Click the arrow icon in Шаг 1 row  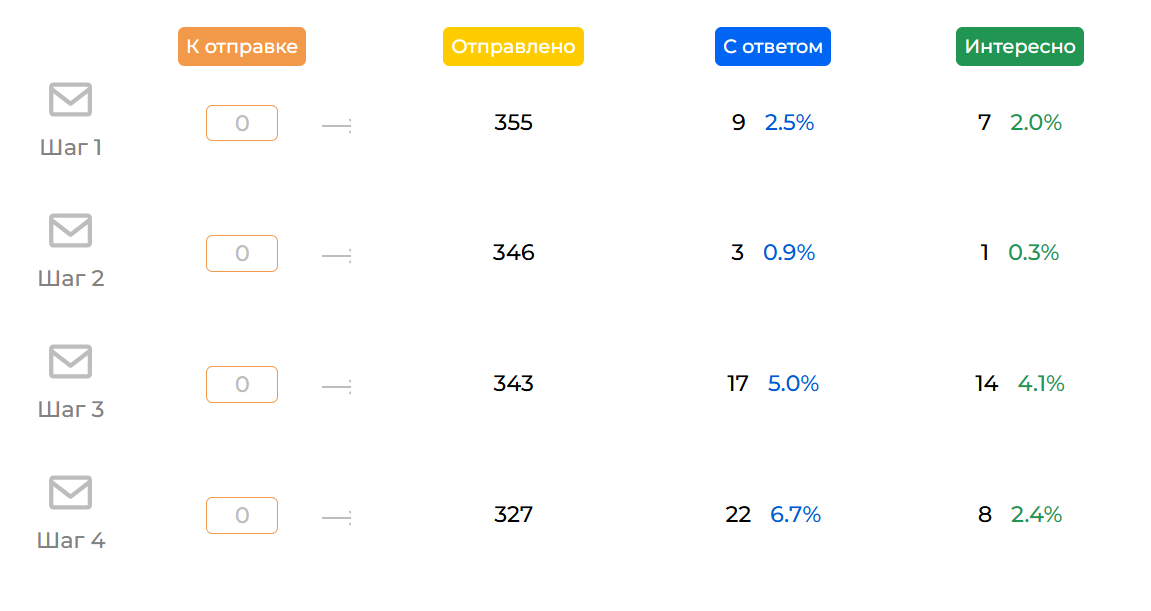coord(337,125)
